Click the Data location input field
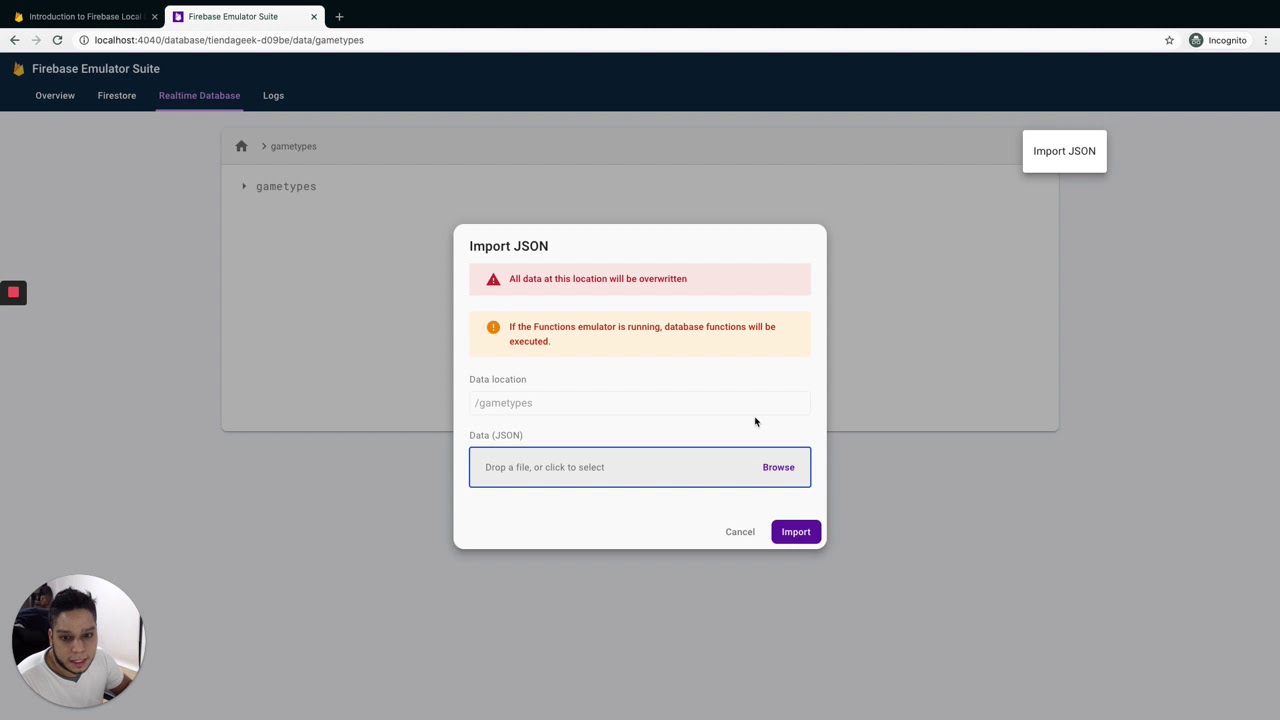This screenshot has width=1280, height=720. pyautogui.click(x=640, y=403)
